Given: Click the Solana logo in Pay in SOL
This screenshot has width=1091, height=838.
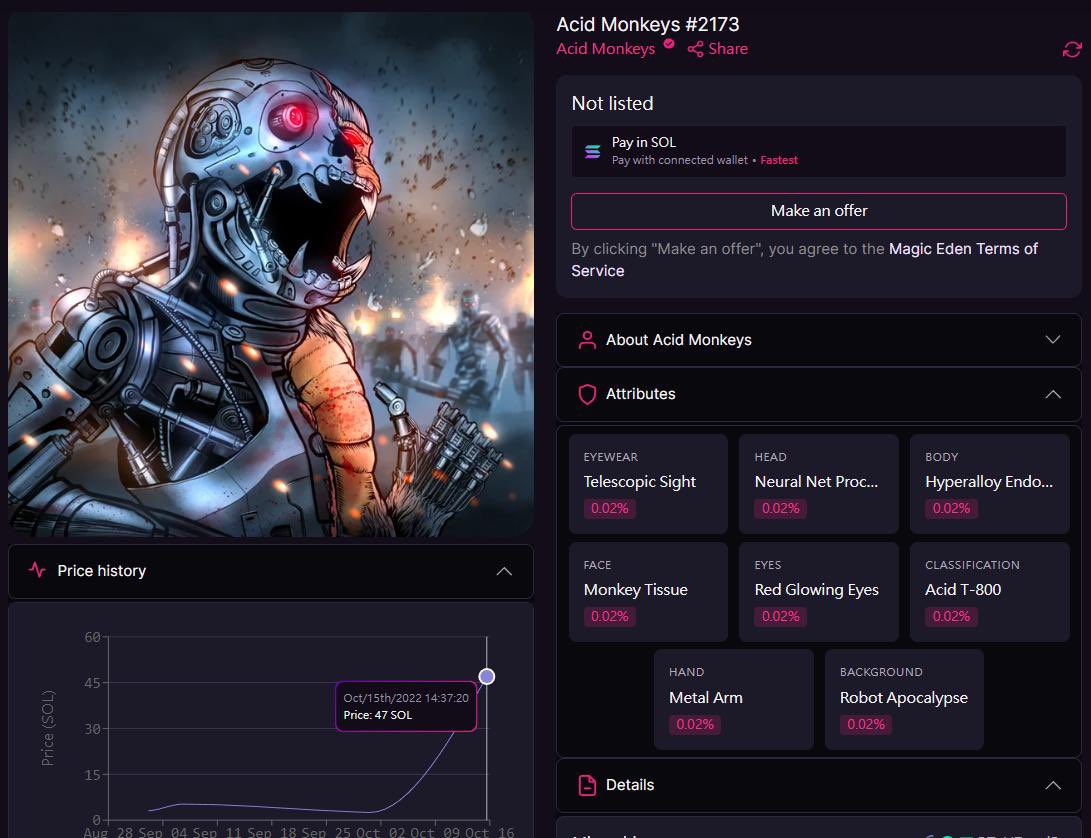Looking at the screenshot, I should [x=592, y=151].
